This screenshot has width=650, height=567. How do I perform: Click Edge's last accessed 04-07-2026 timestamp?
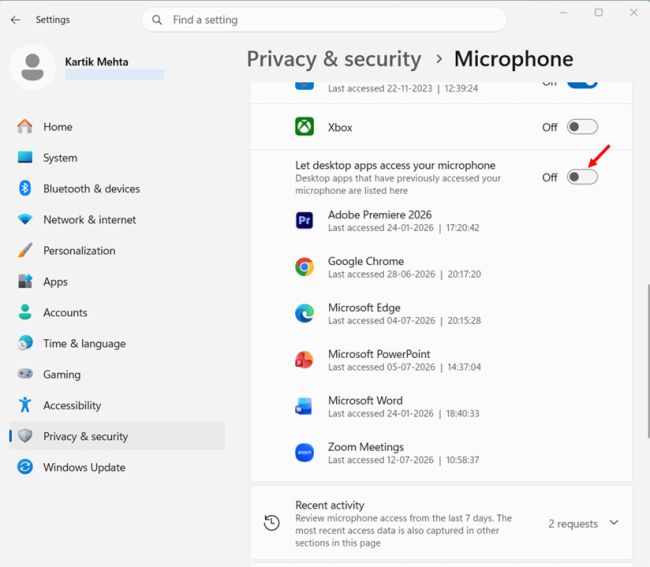pos(404,320)
